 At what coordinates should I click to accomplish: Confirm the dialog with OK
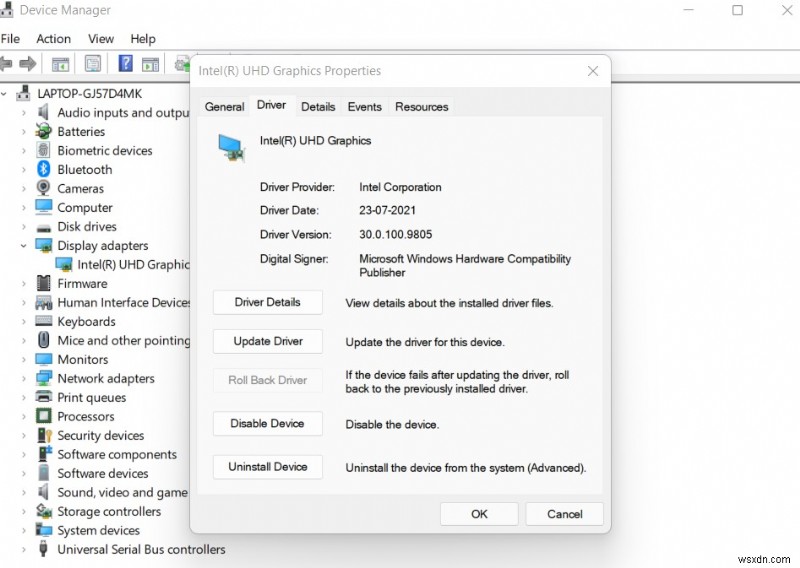point(479,514)
